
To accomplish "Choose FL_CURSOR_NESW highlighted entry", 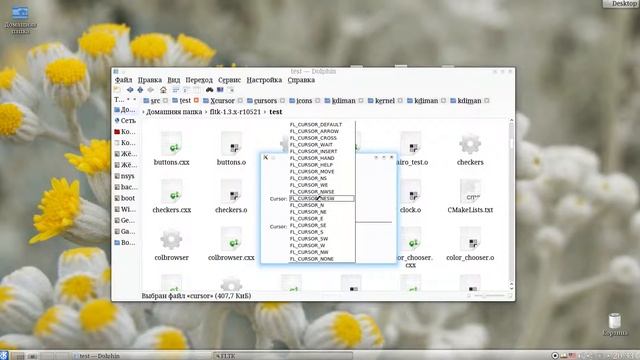I will pyautogui.click(x=322, y=198).
